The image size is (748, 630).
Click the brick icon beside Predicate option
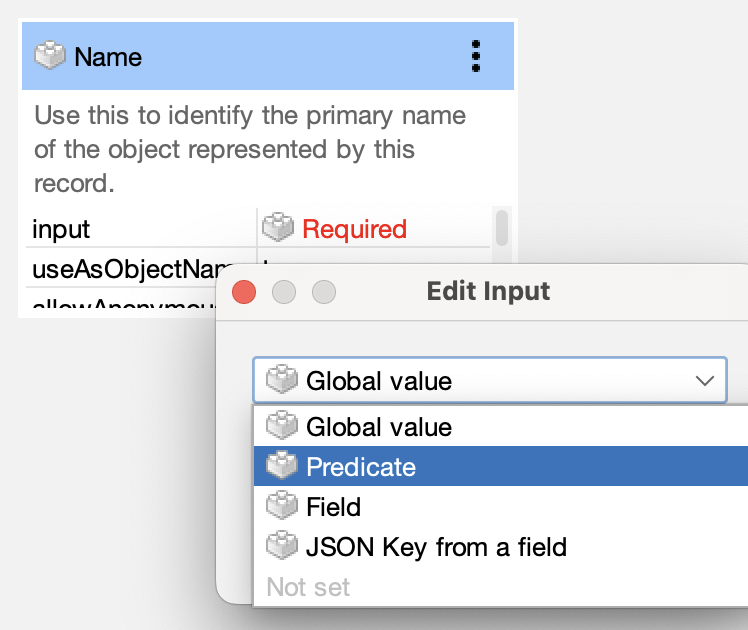[x=282, y=465]
